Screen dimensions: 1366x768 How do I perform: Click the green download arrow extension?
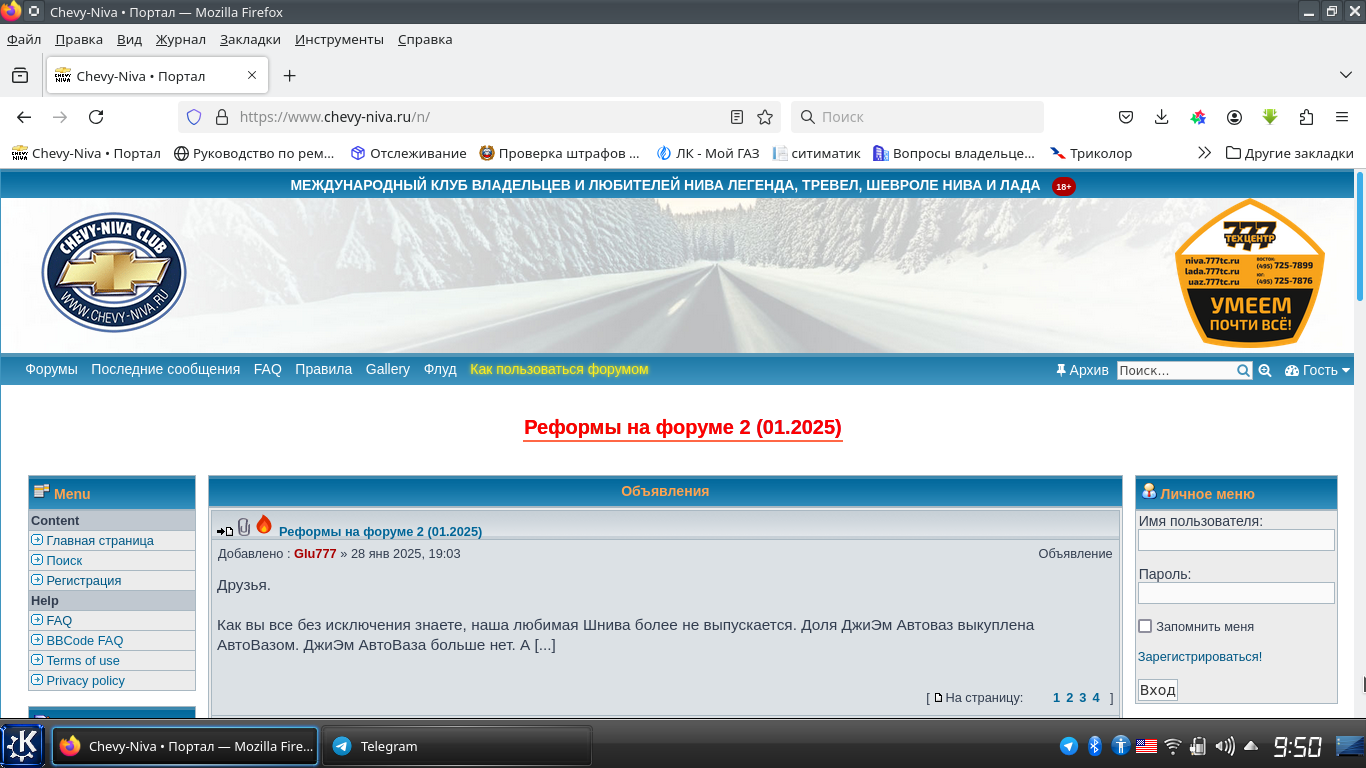click(1270, 117)
